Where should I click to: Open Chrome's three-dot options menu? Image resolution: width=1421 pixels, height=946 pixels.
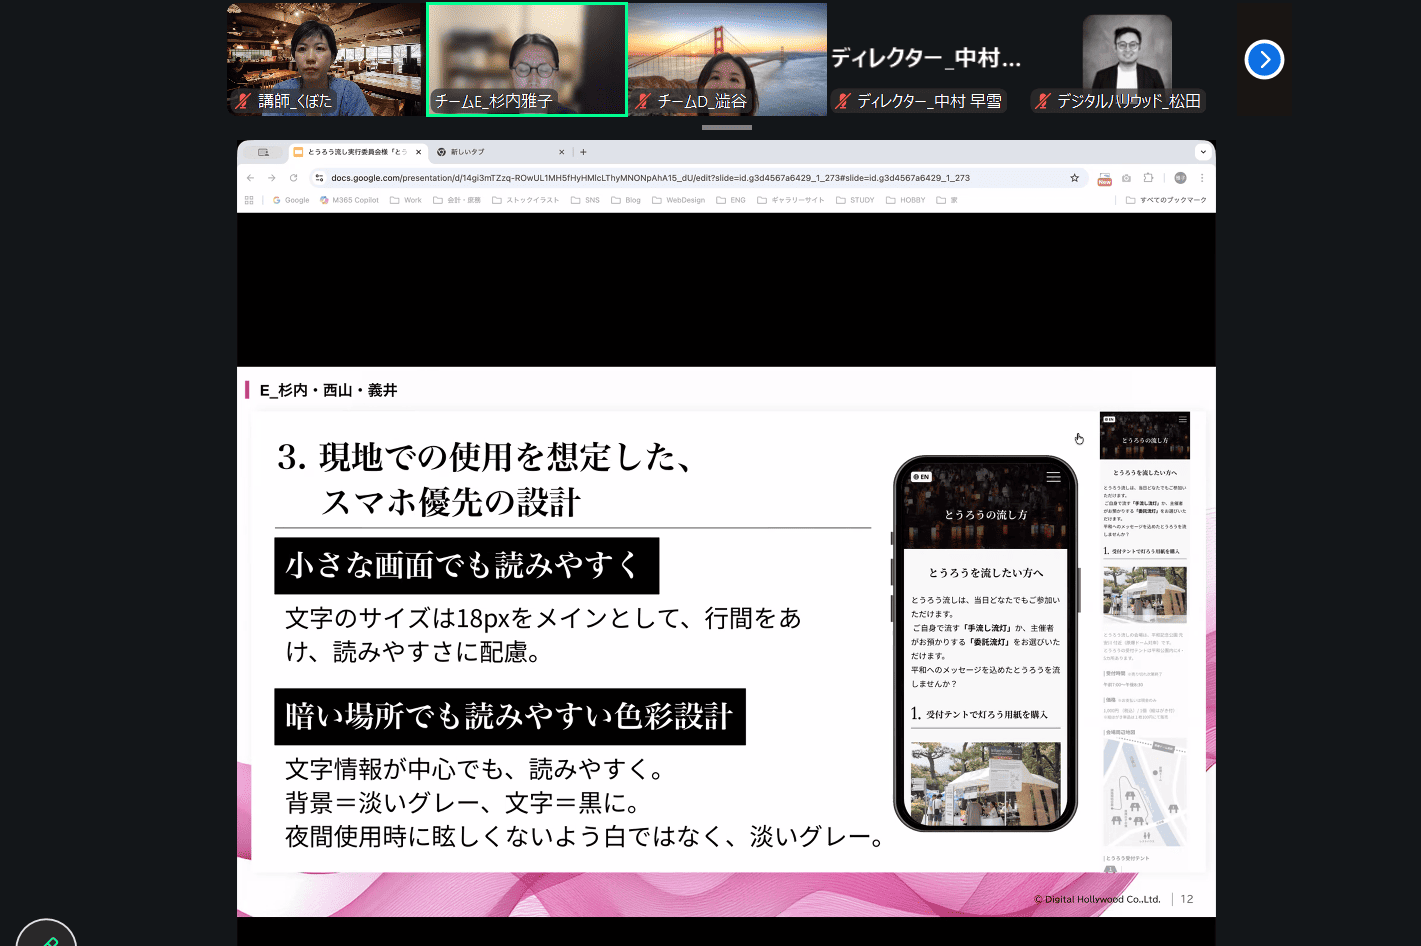tap(1202, 177)
